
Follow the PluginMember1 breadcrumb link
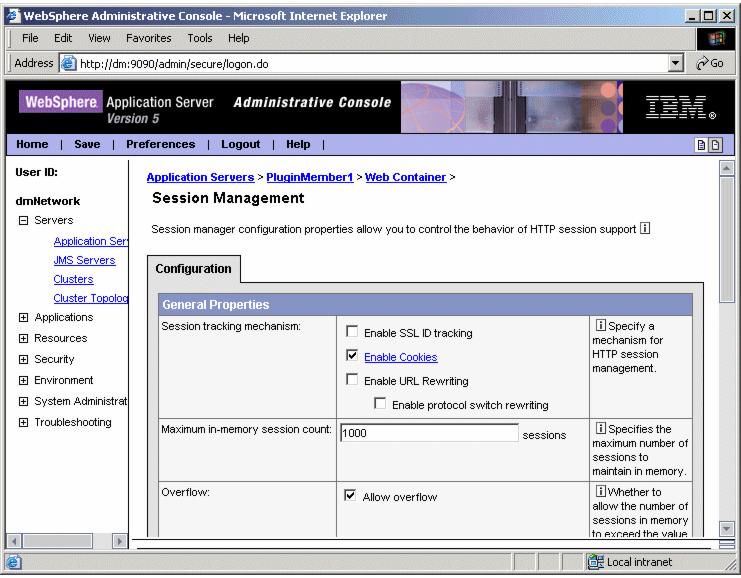pyautogui.click(x=310, y=177)
